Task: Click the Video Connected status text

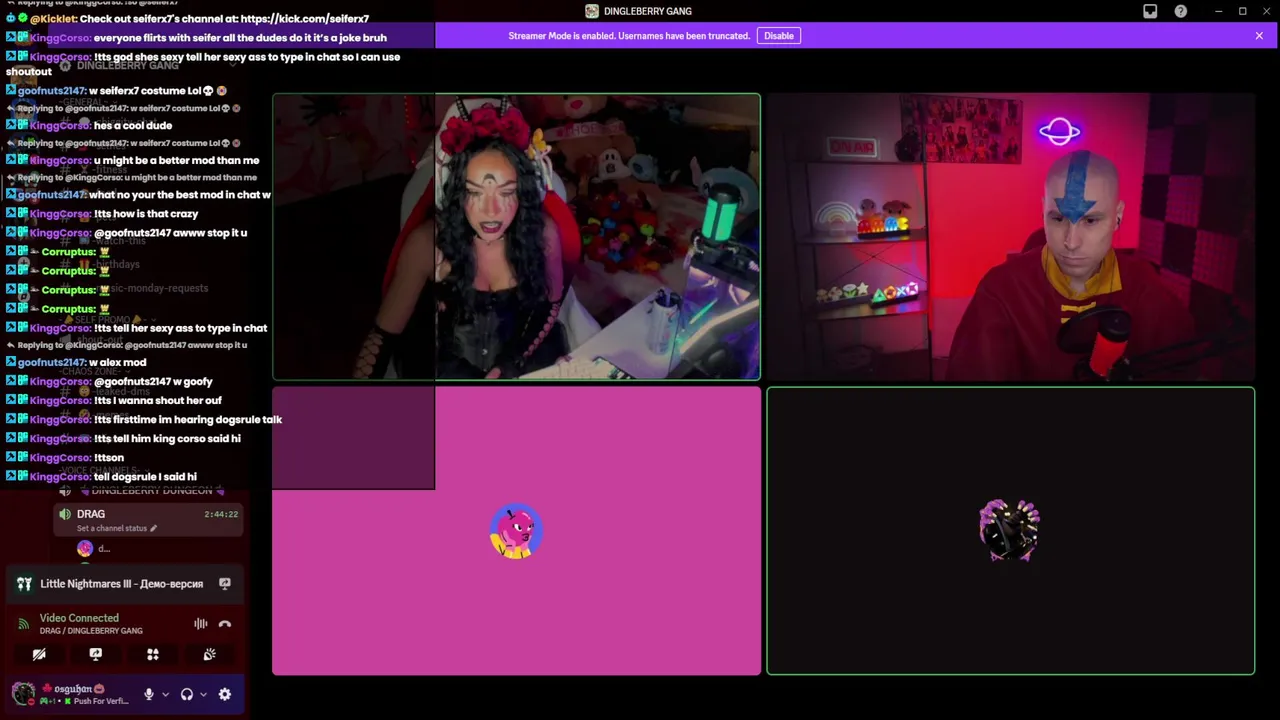Action: [79, 618]
